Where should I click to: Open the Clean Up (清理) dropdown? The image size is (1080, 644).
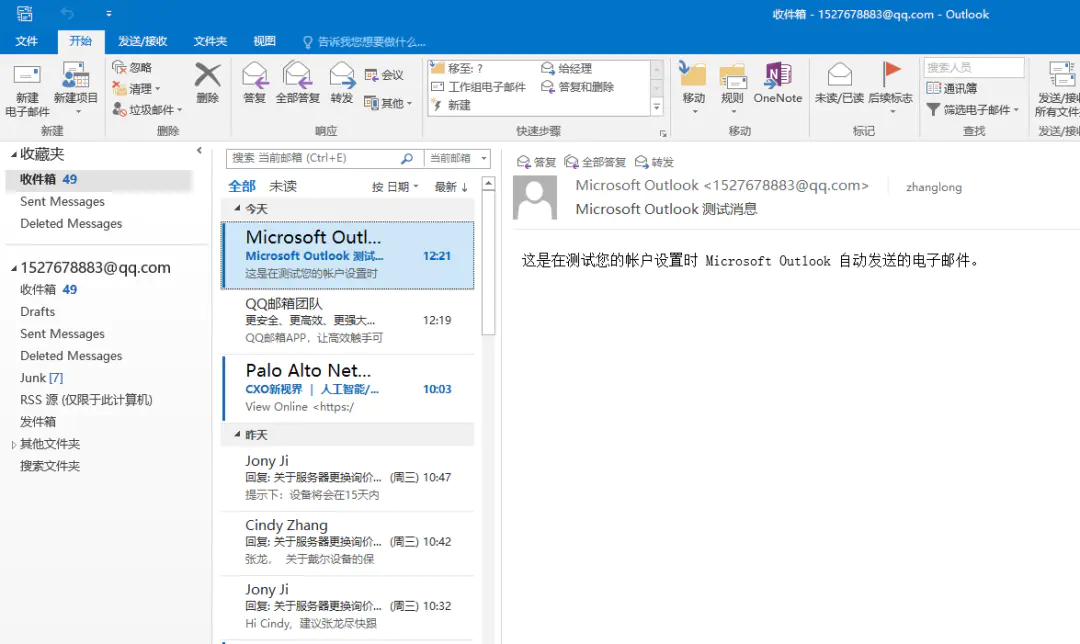[x=137, y=88]
